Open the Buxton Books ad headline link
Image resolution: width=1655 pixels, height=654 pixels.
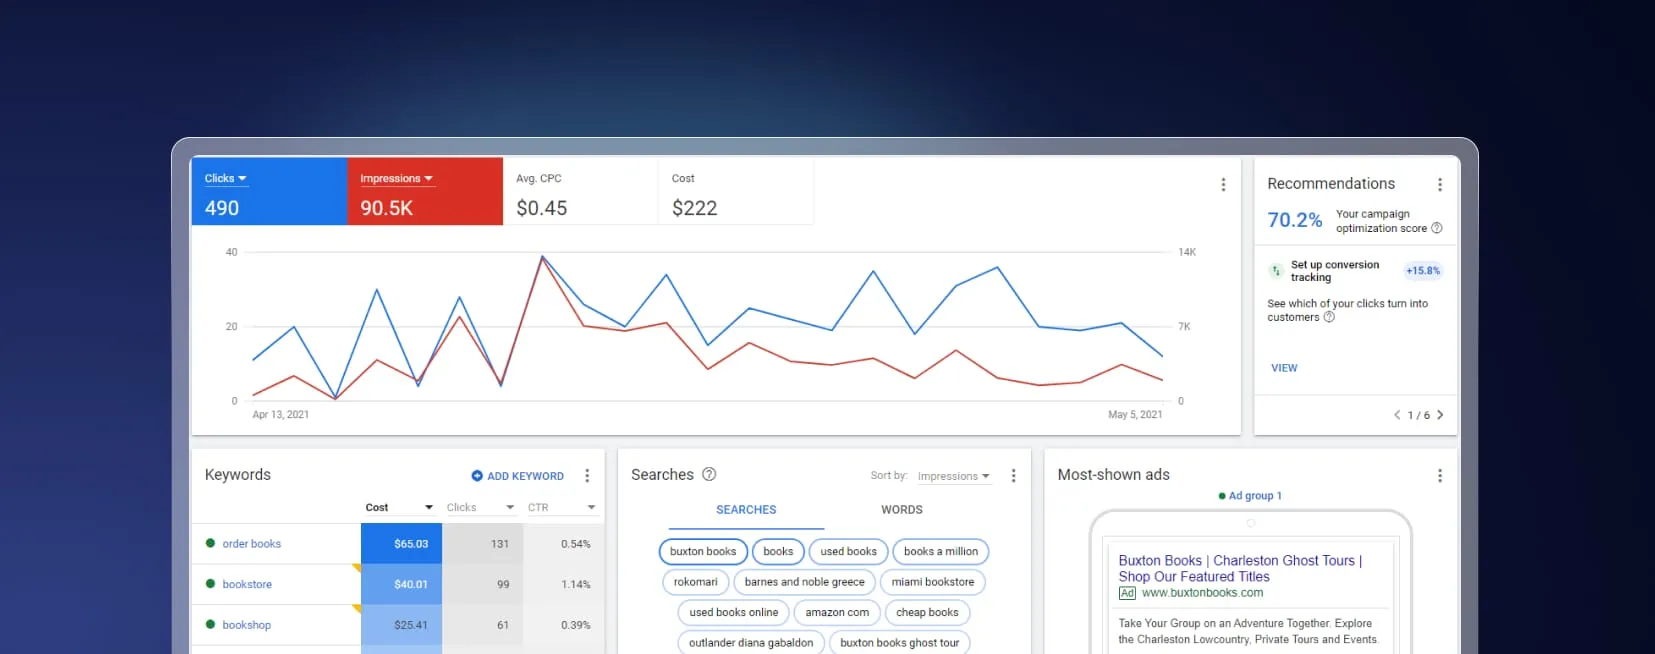[x=1240, y=569]
